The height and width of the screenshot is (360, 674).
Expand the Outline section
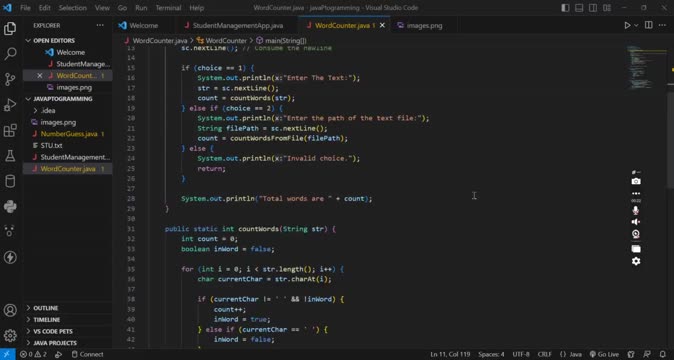[46, 308]
